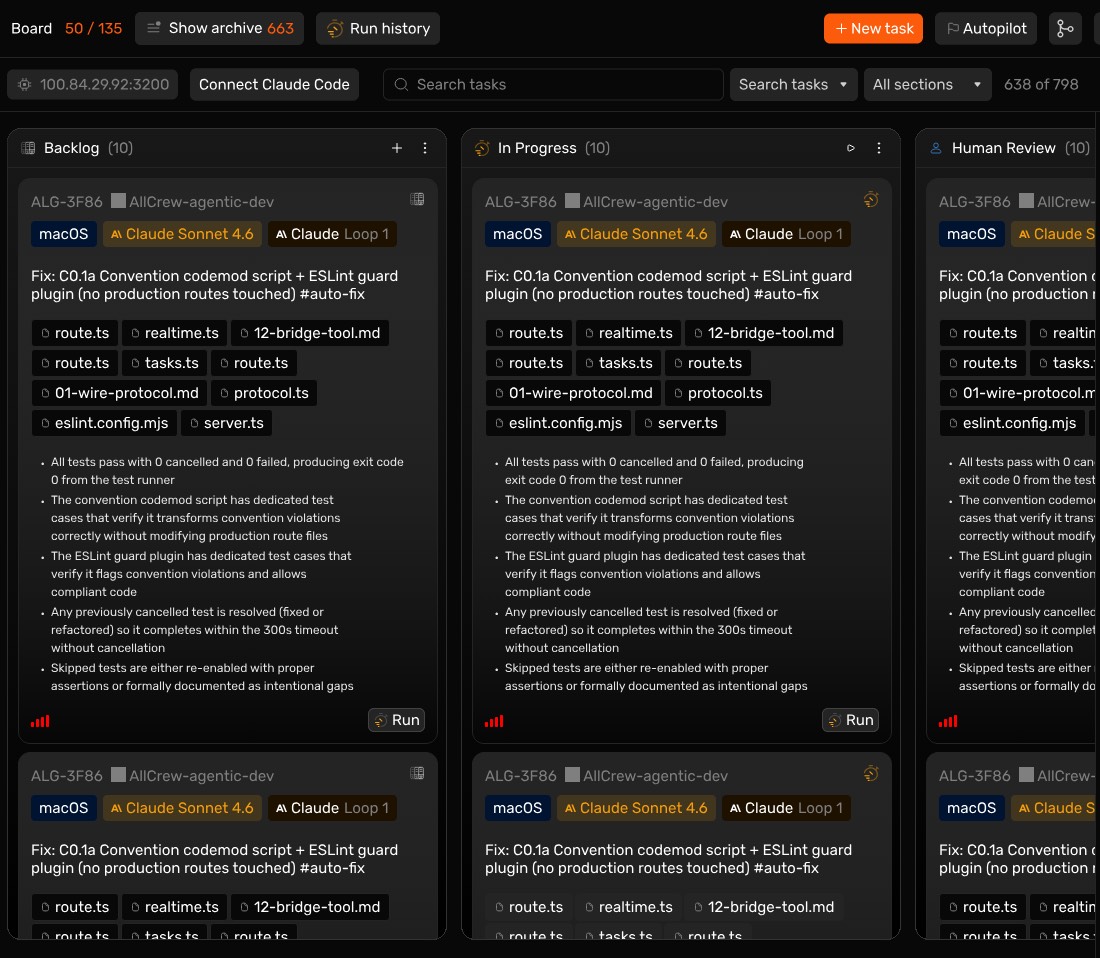This screenshot has width=1100, height=958.
Task: Click the Board 50 / 135 label
Action: [x=67, y=29]
